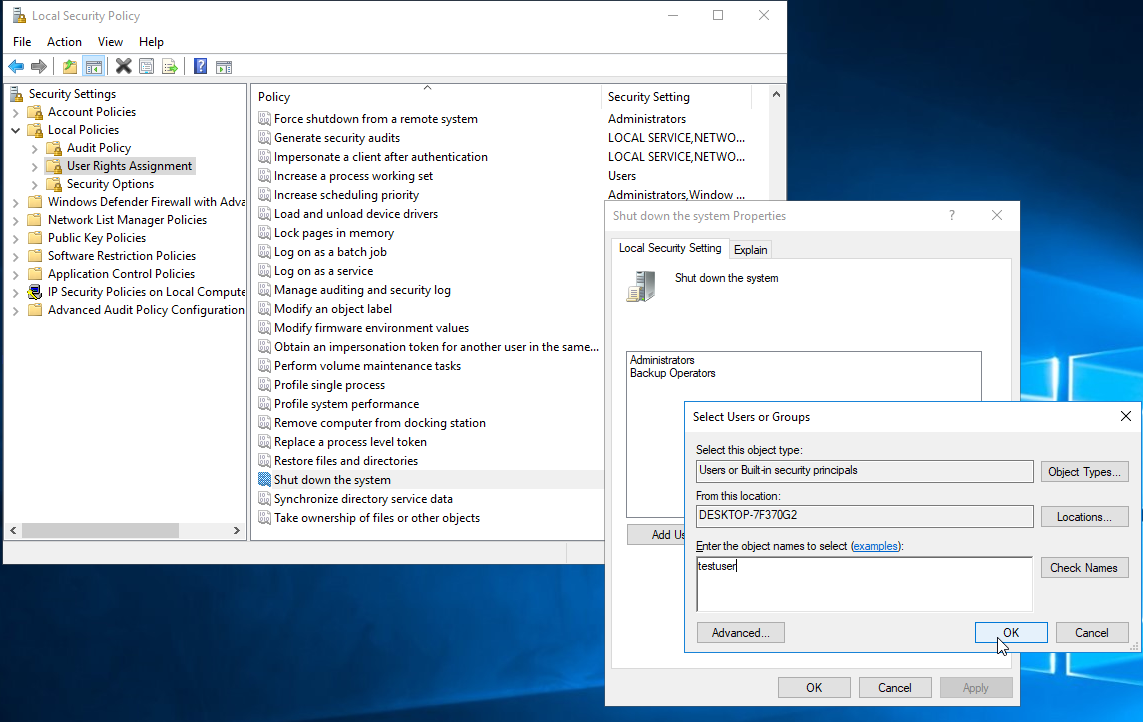Image resolution: width=1143 pixels, height=722 pixels.
Task: Click the Delete X toolbar icon
Action: [123, 67]
